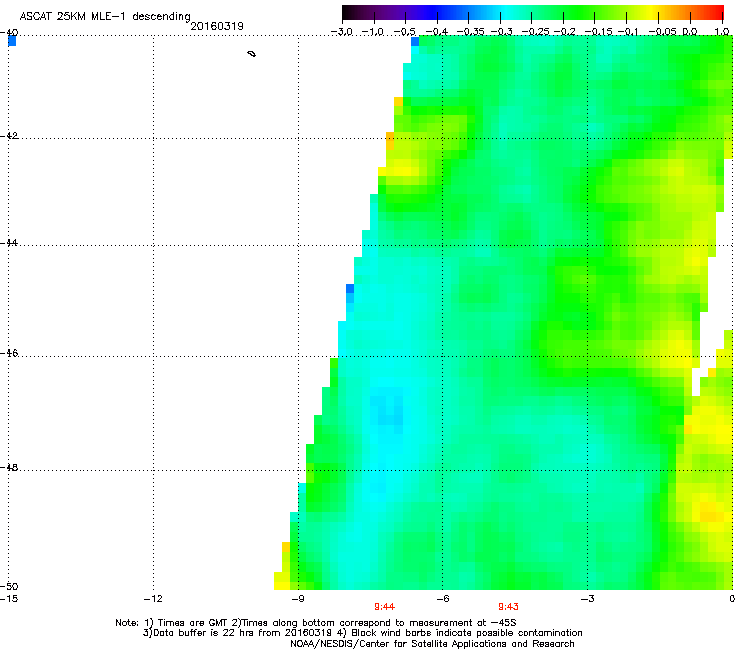The width and height of the screenshot is (740, 650).
Task: Click the small black island outline
Action: [x=252, y=54]
